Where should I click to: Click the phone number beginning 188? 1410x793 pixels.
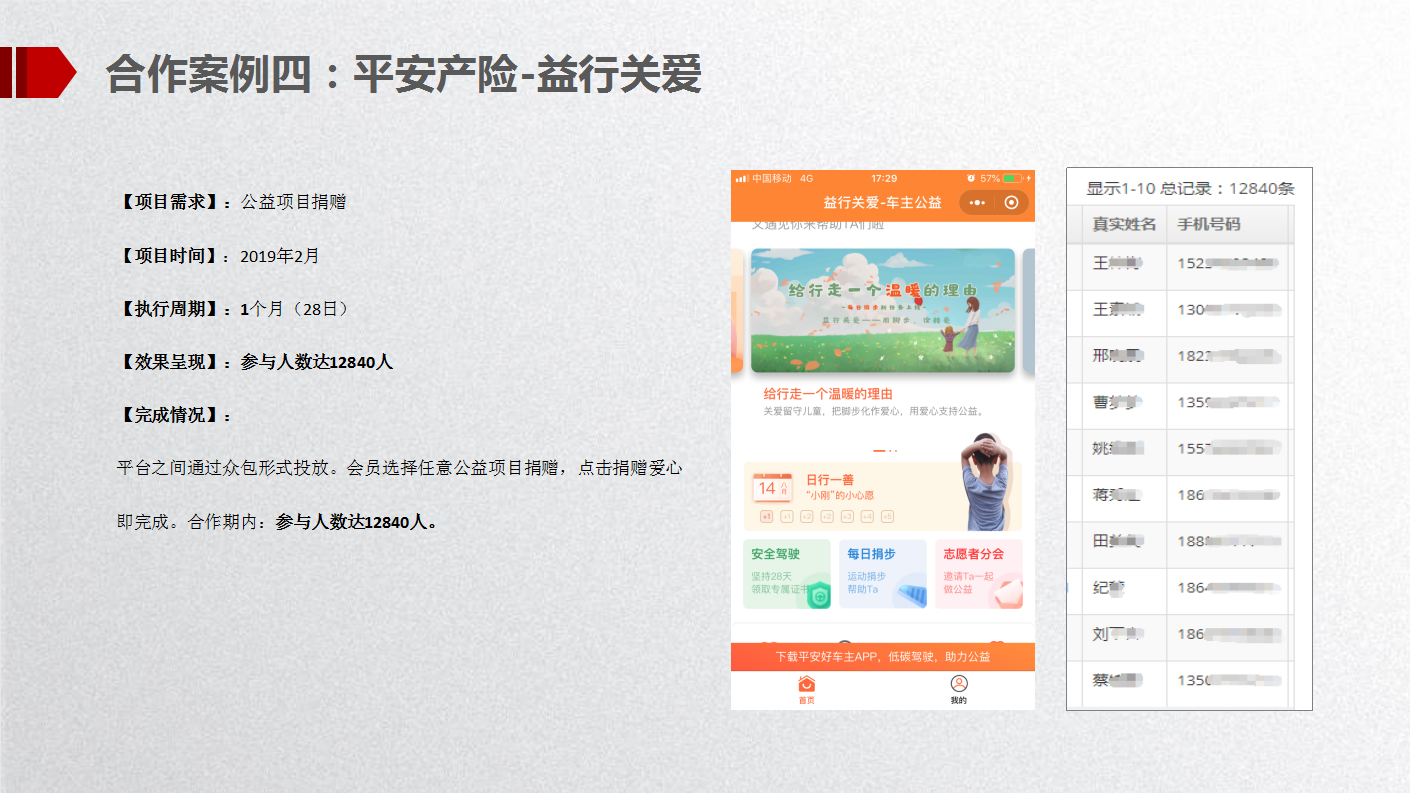click(1229, 541)
